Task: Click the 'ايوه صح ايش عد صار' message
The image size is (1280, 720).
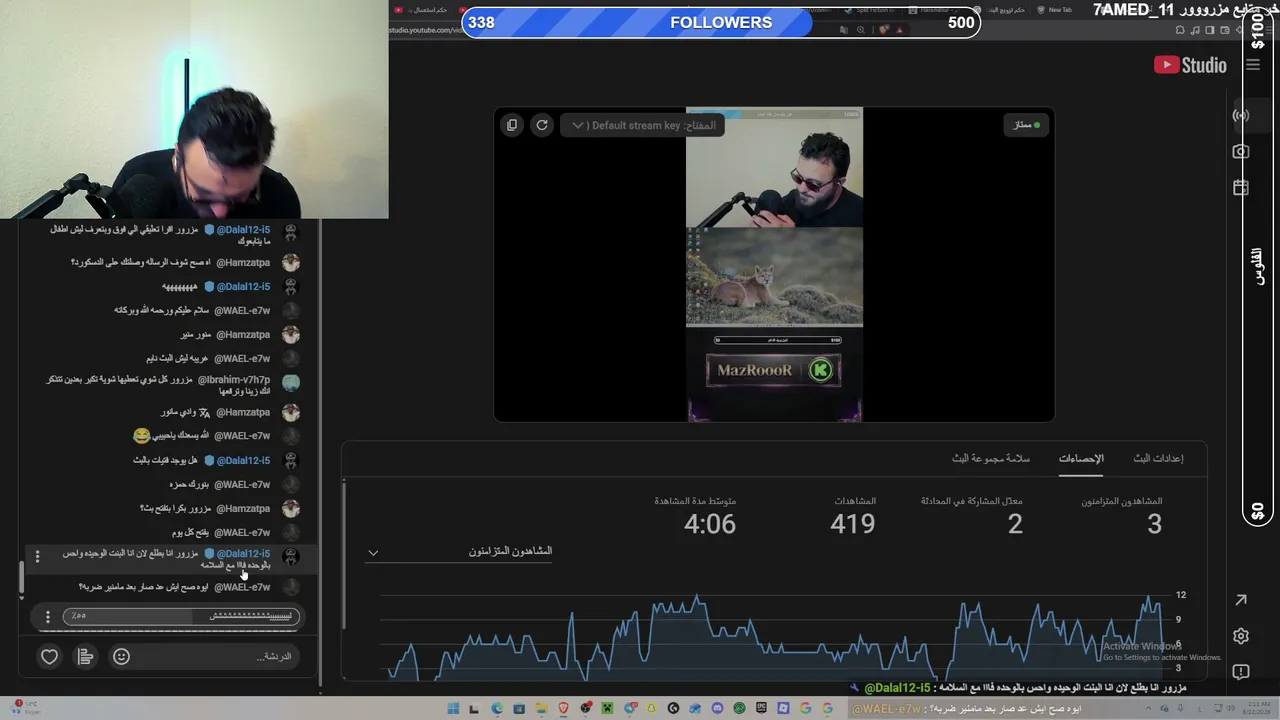Action: [x=145, y=587]
